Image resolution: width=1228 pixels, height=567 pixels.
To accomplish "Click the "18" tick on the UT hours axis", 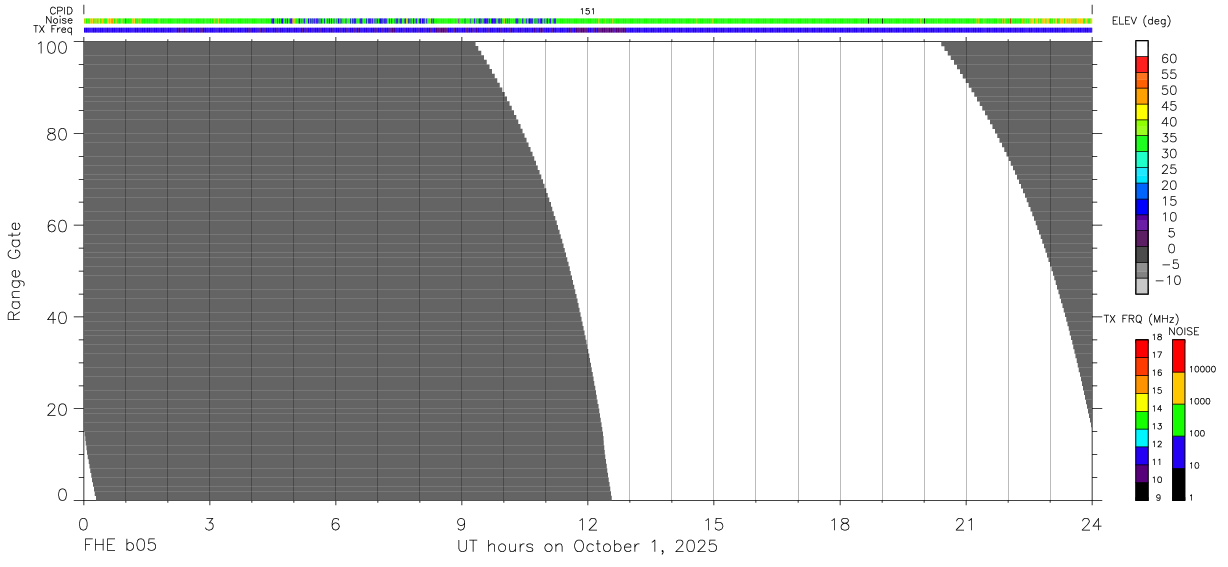I will coord(840,523).
